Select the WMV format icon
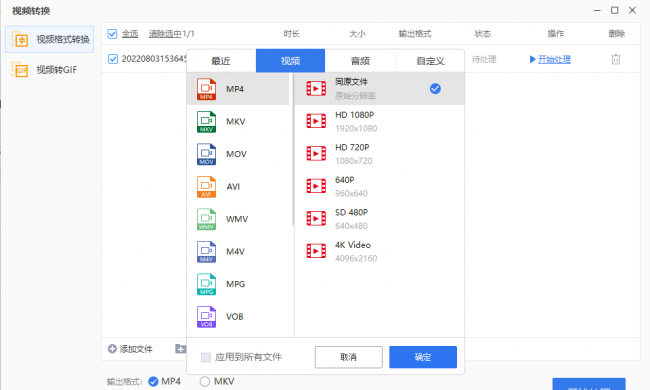Screen dimensions: 650x390 point(206,219)
